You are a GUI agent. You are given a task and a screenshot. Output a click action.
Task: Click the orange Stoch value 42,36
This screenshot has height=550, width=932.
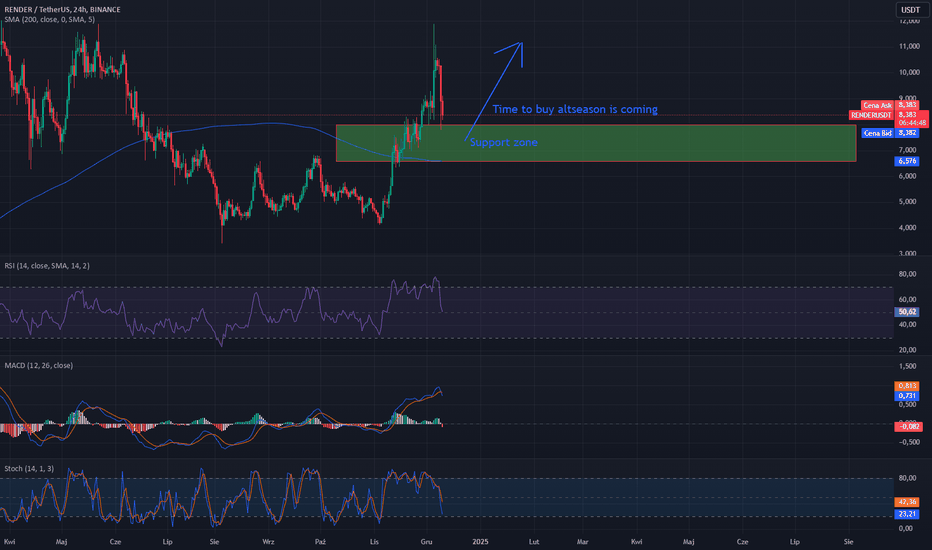pyautogui.click(x=906, y=502)
